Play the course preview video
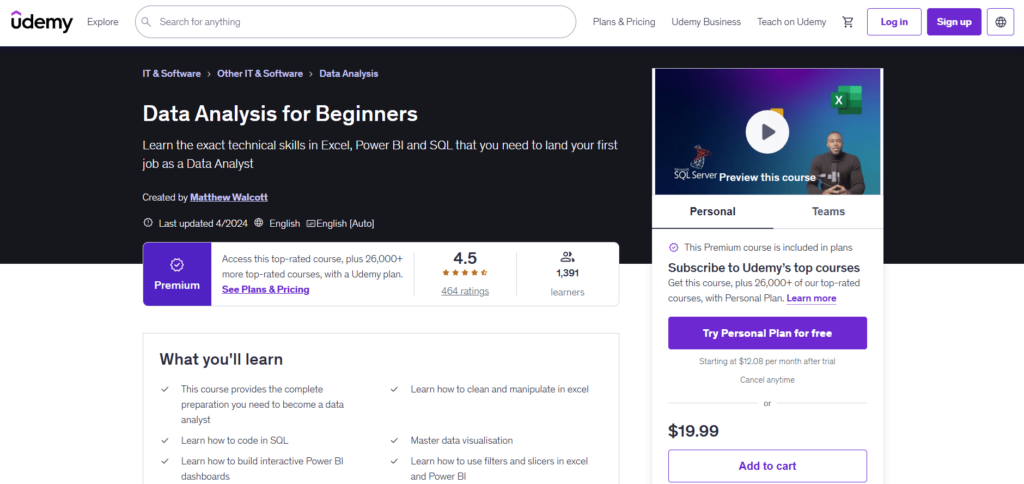The width and height of the screenshot is (1024, 484). (x=767, y=131)
